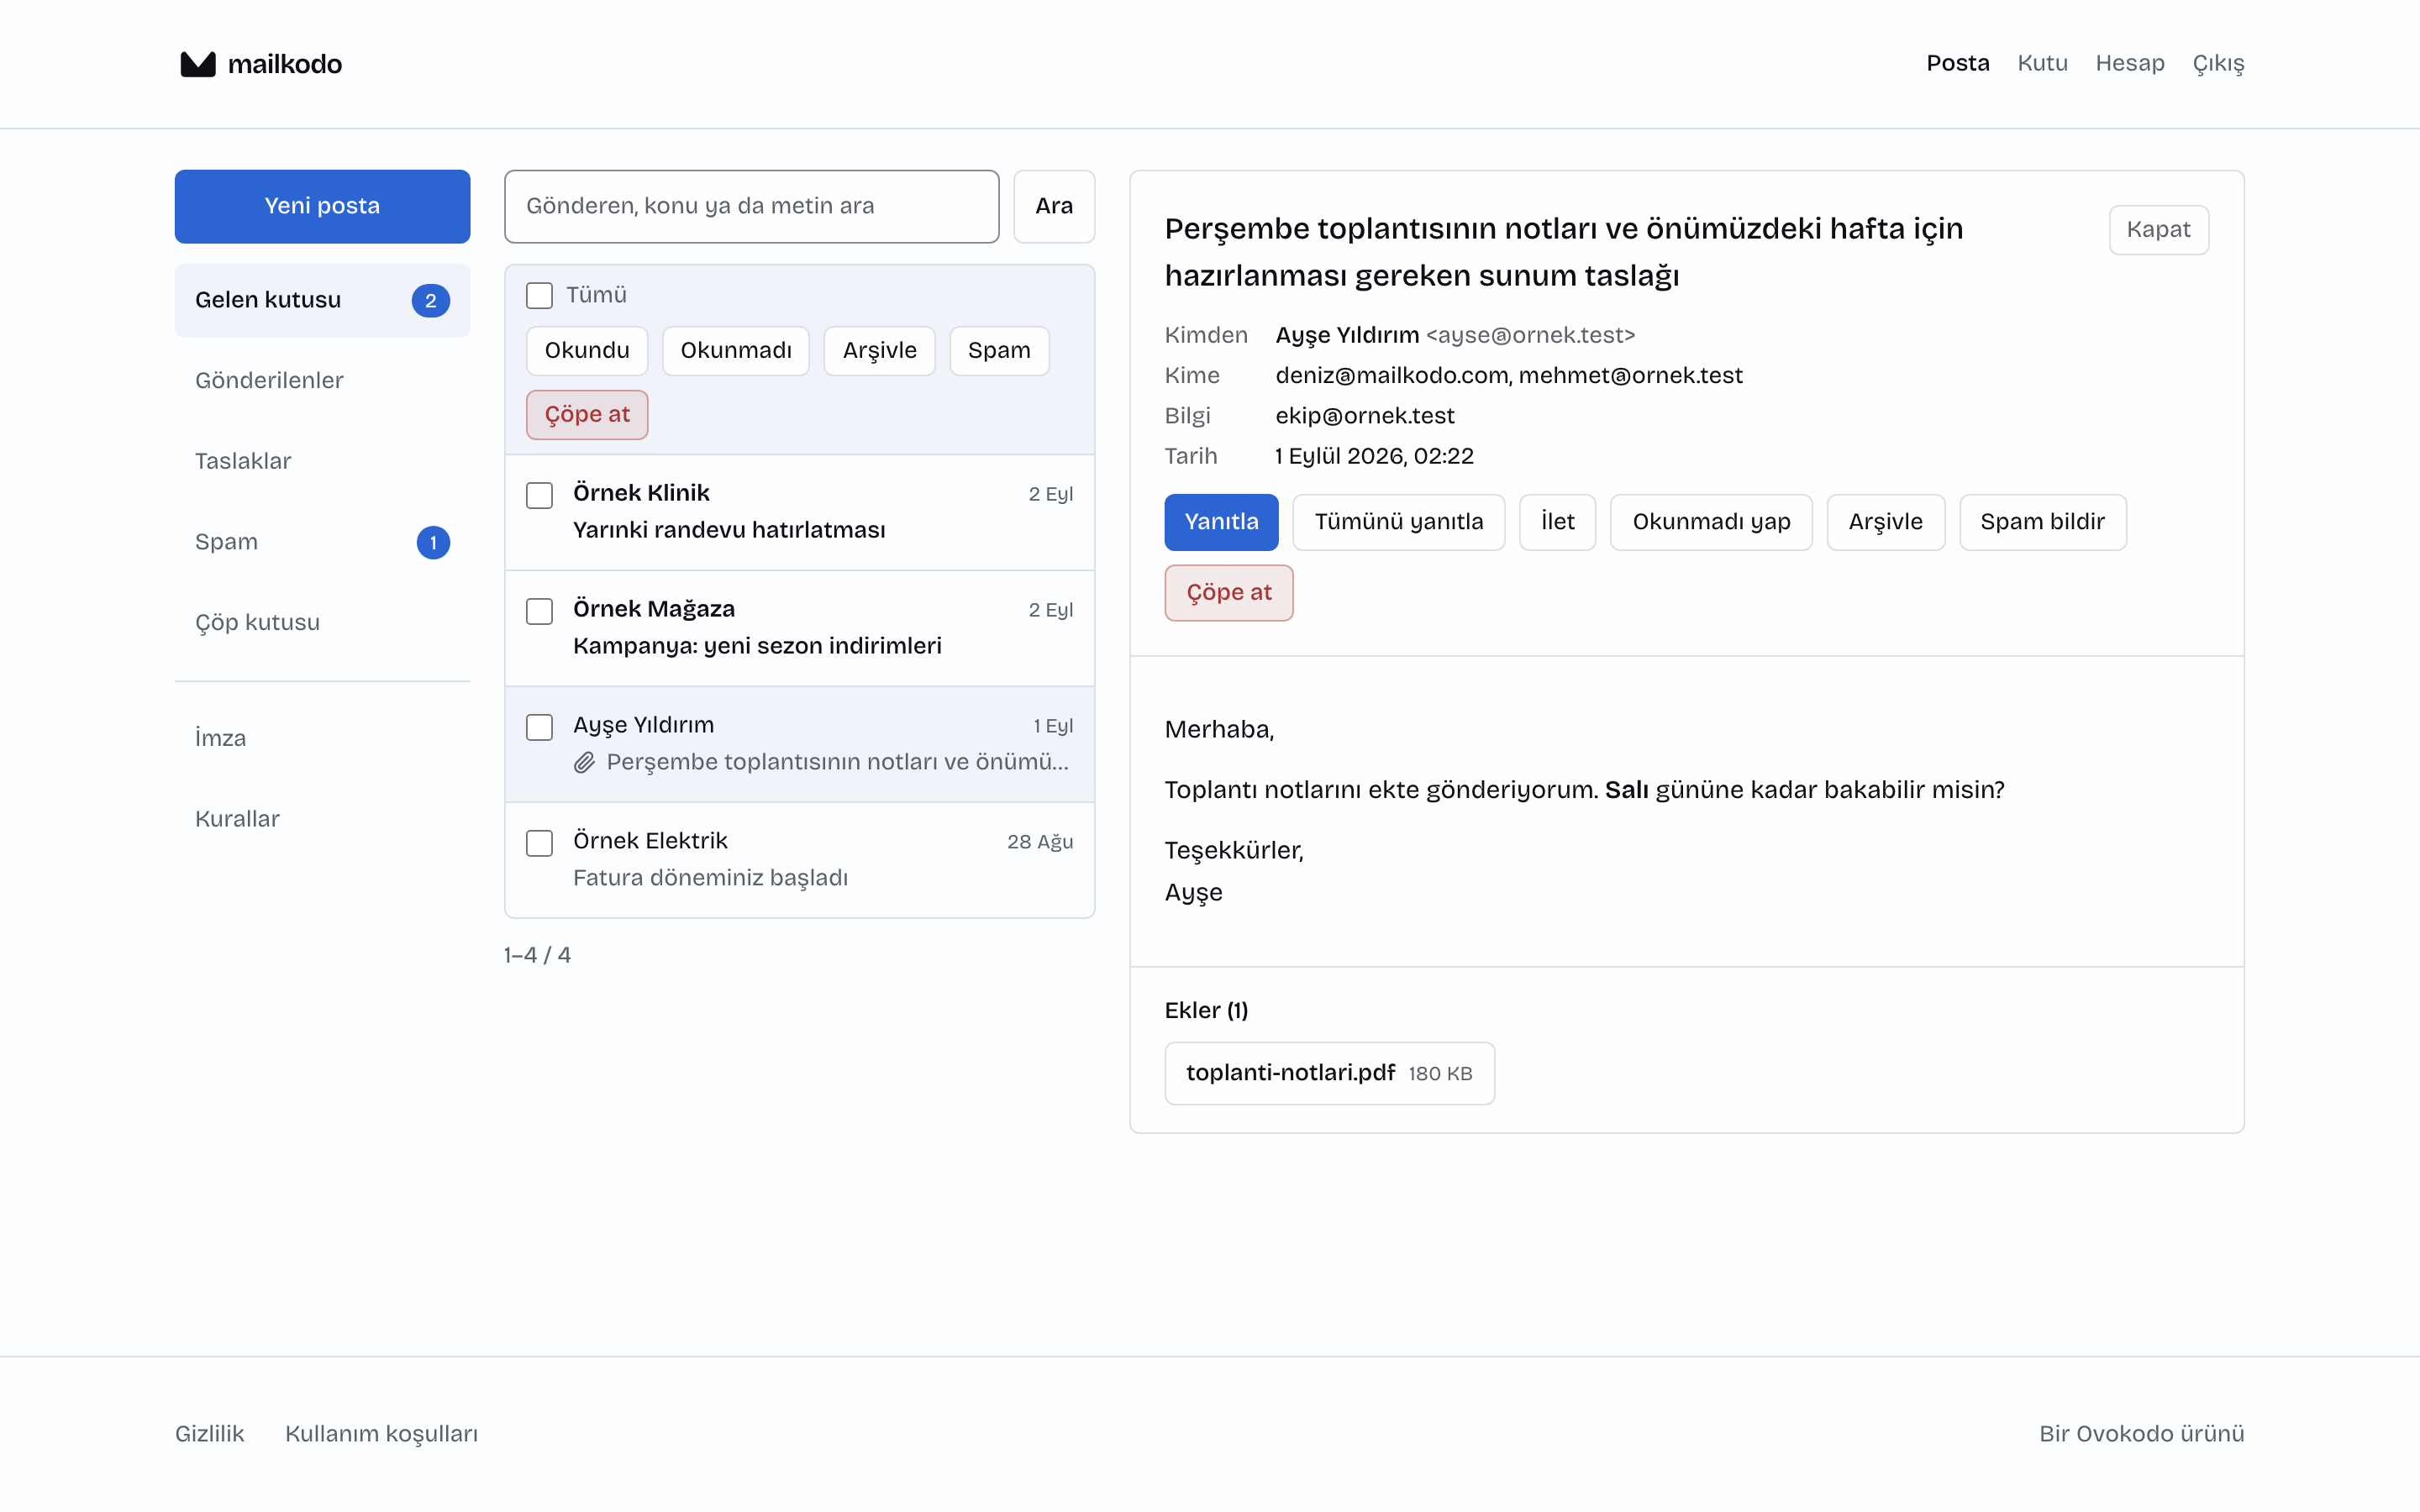Click Okunmadı yap on open message
Screen dimensions: 2420x1512
1711,523
